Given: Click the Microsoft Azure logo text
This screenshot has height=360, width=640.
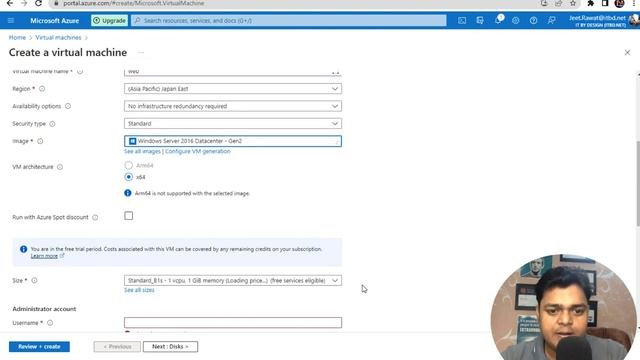Looking at the screenshot, I should pyautogui.click(x=55, y=20).
